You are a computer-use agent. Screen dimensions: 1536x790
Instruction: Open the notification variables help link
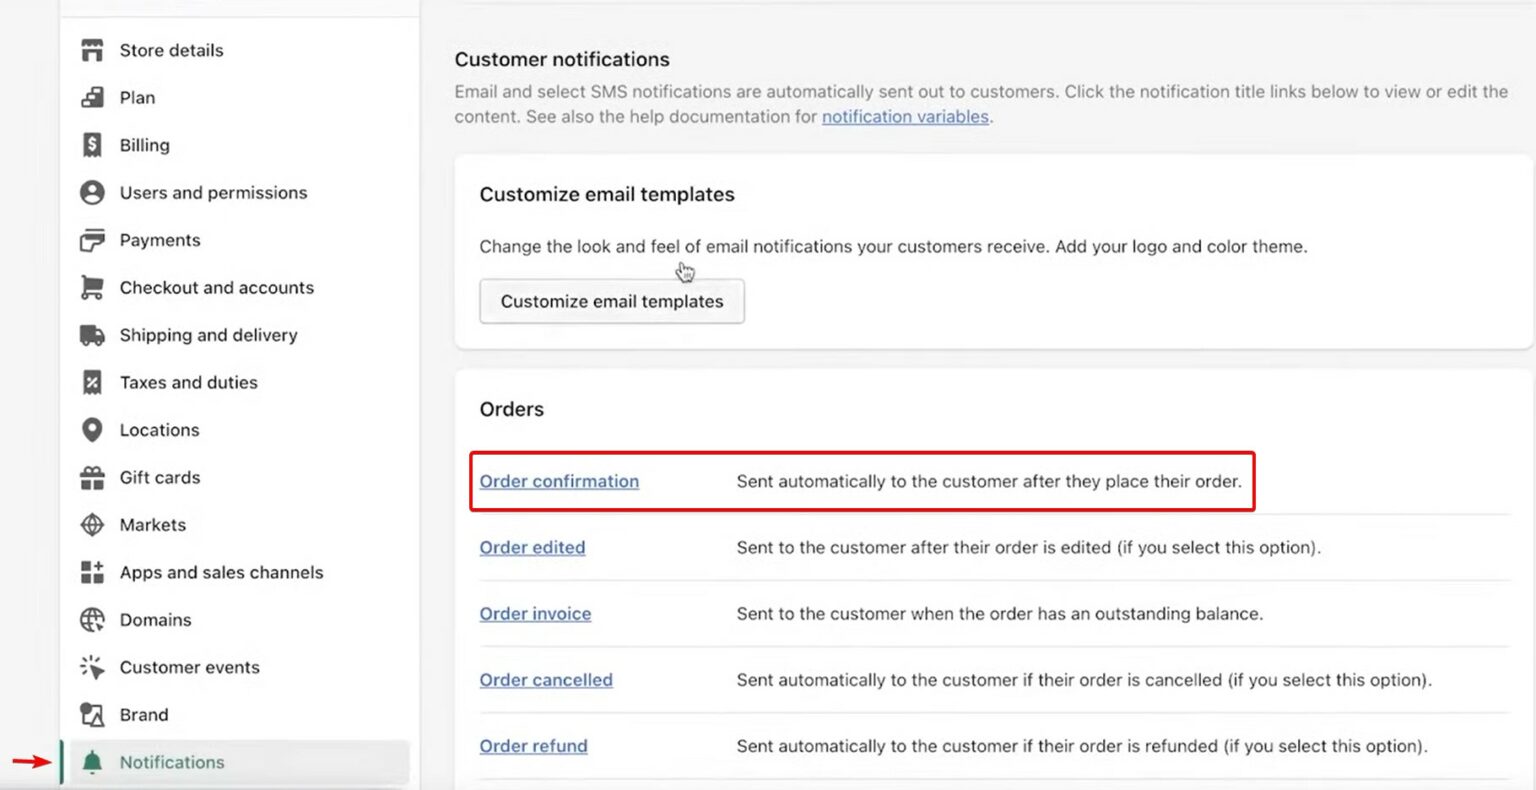904,116
